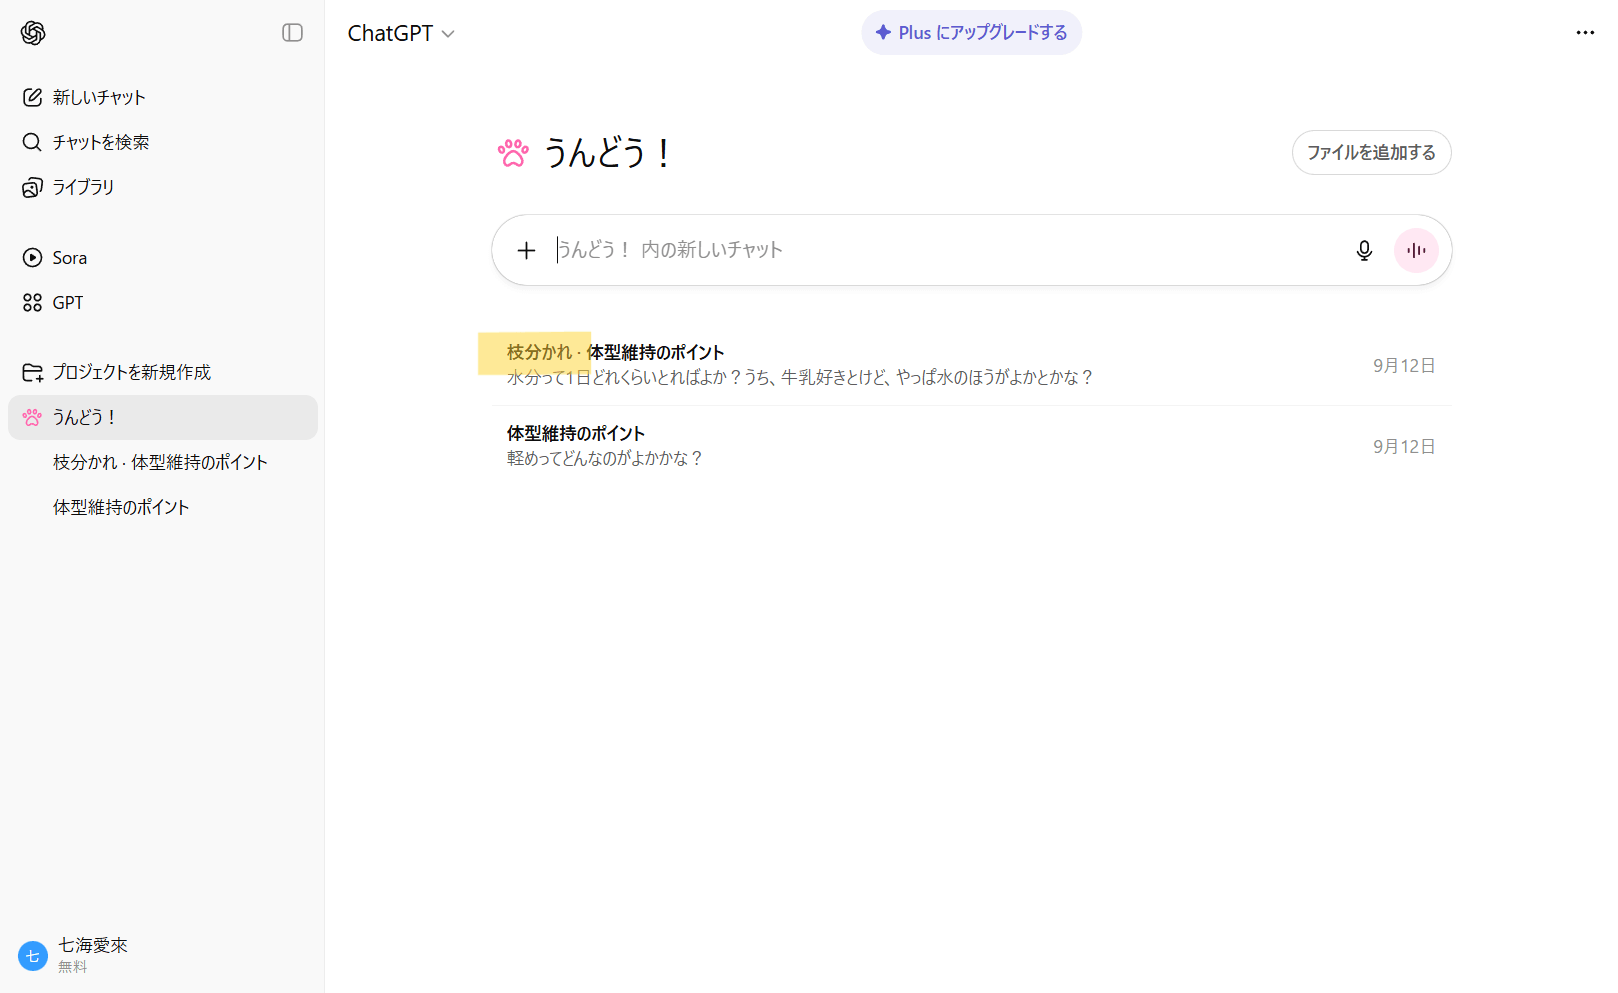Open the Library (ライブラリ)
The height and width of the screenshot is (993, 1618).
83,187
